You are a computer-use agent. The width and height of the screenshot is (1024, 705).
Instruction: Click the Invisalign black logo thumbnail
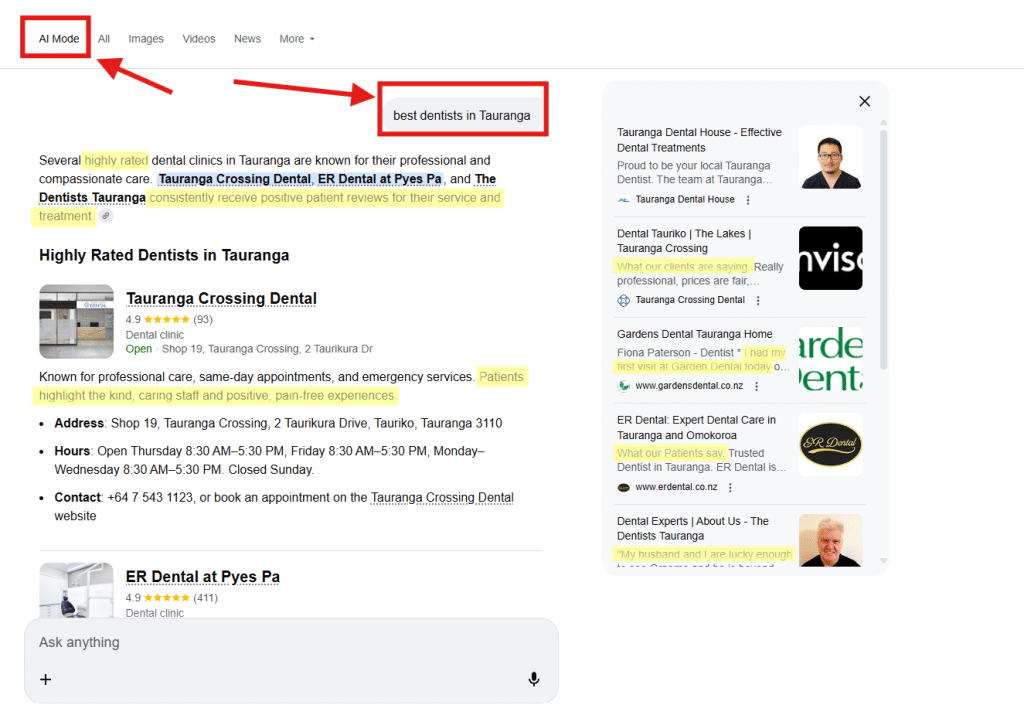[831, 258]
